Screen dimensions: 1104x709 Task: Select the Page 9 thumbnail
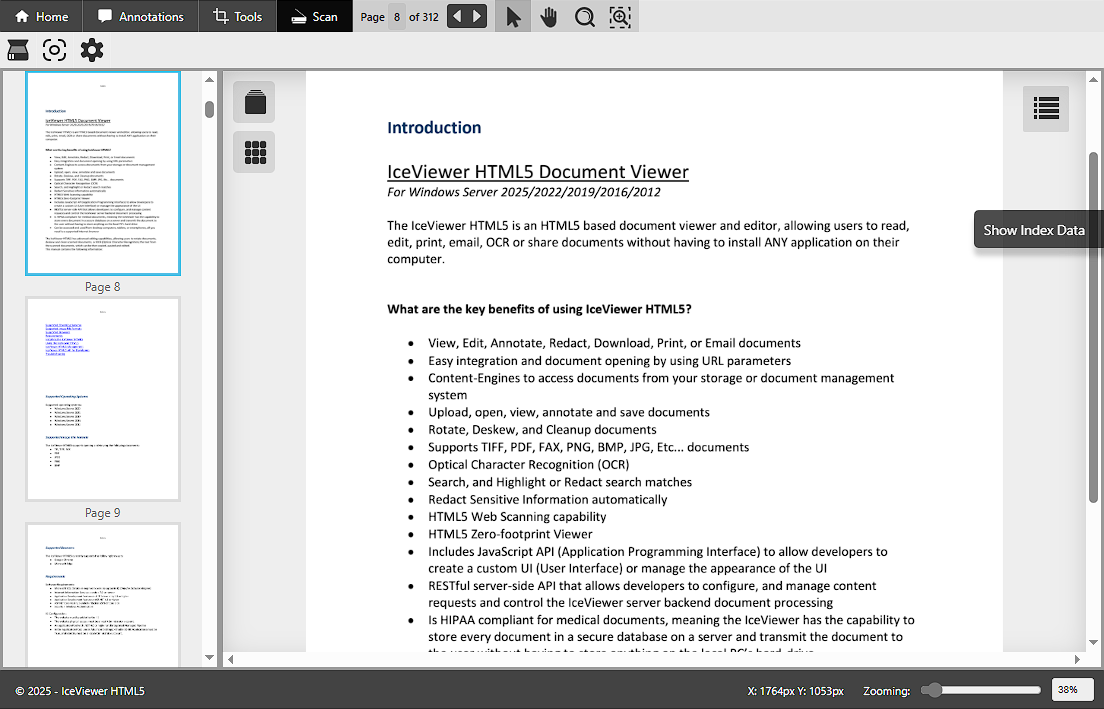103,399
